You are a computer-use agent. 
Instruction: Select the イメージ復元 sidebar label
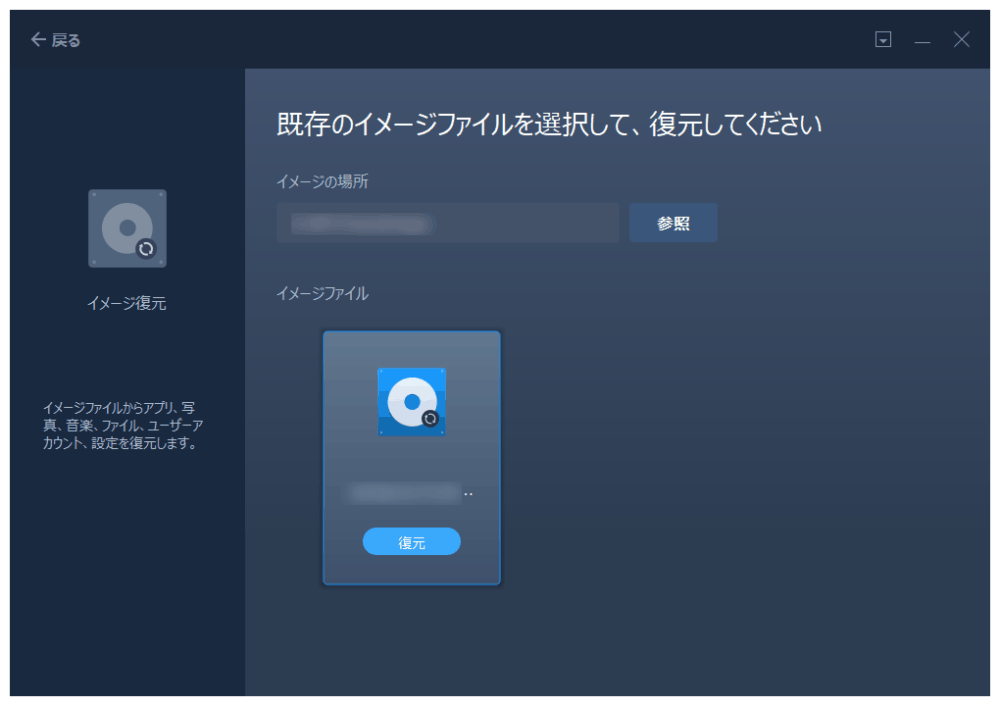[127, 304]
